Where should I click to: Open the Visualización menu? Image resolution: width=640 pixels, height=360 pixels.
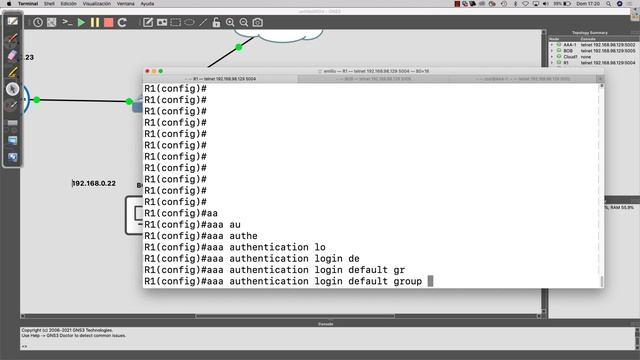point(97,4)
